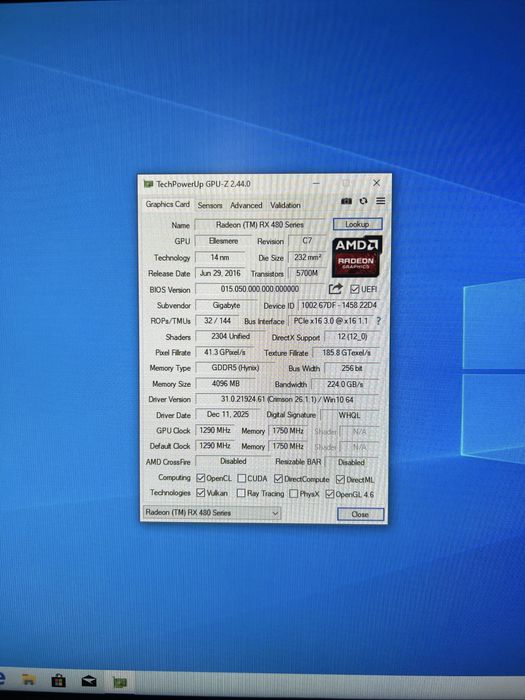
Task: Click the GPU Clock 1290 MHz value
Action: click(215, 430)
